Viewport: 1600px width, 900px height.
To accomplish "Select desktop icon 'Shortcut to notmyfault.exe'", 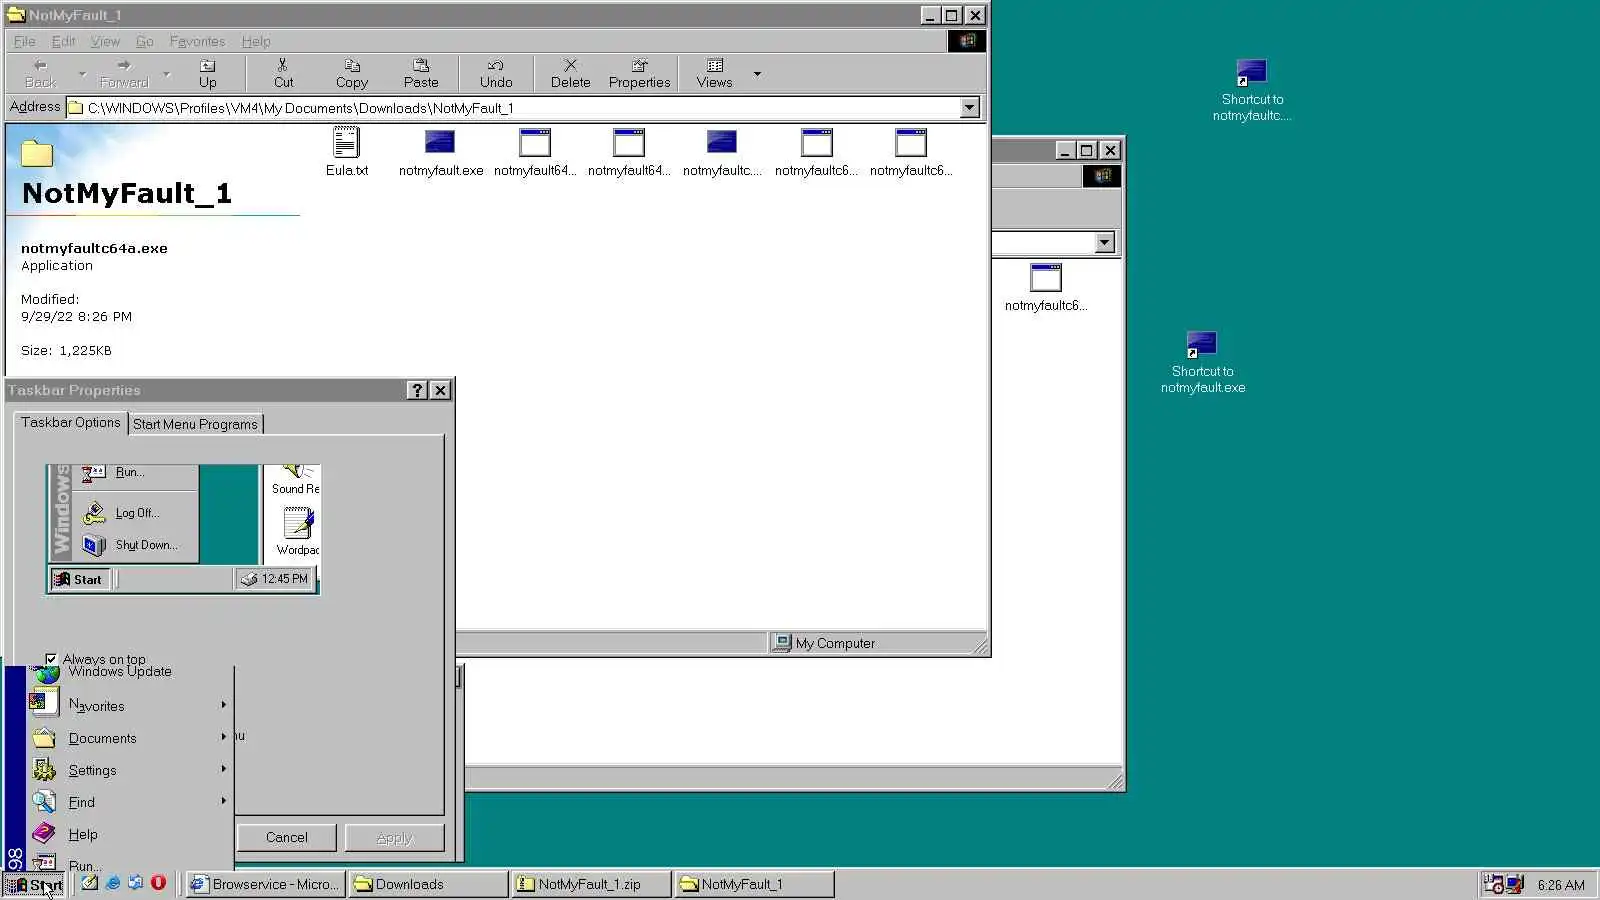I will (1203, 362).
